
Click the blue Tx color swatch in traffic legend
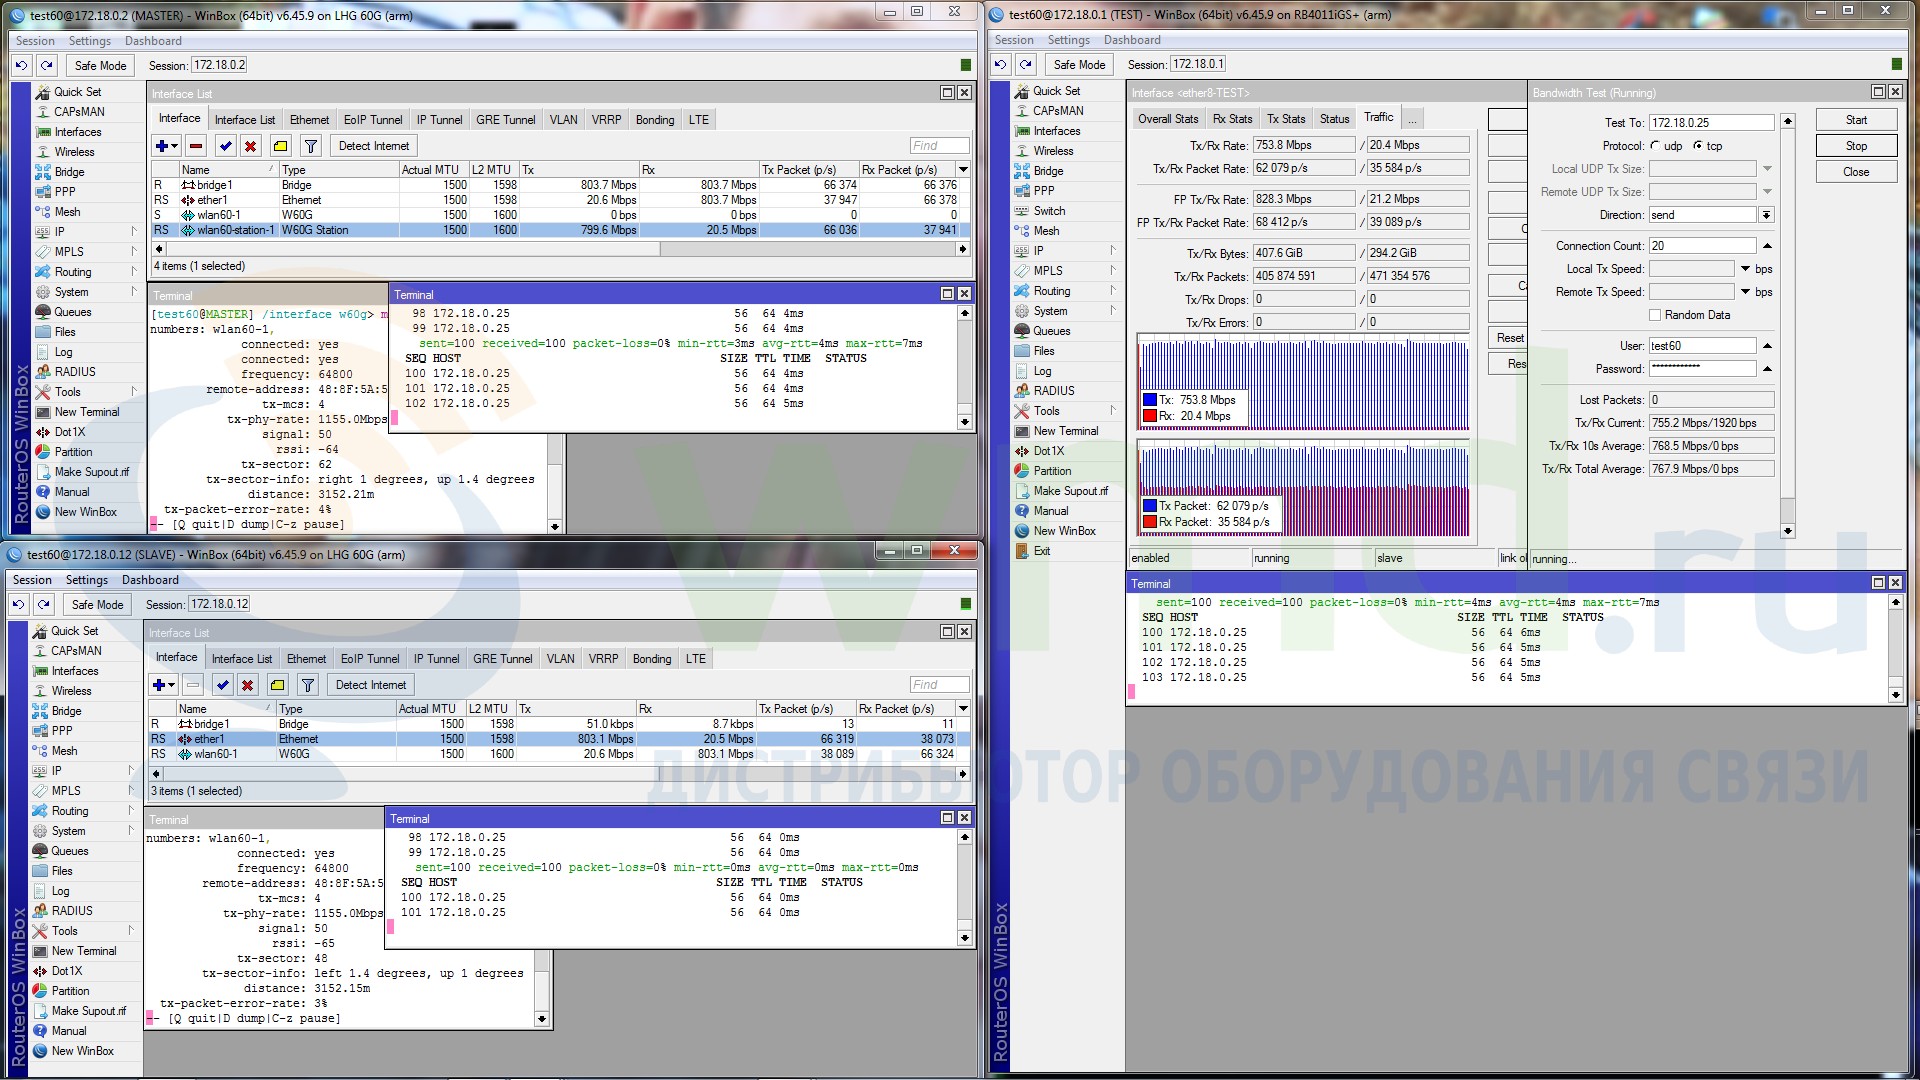point(1150,400)
